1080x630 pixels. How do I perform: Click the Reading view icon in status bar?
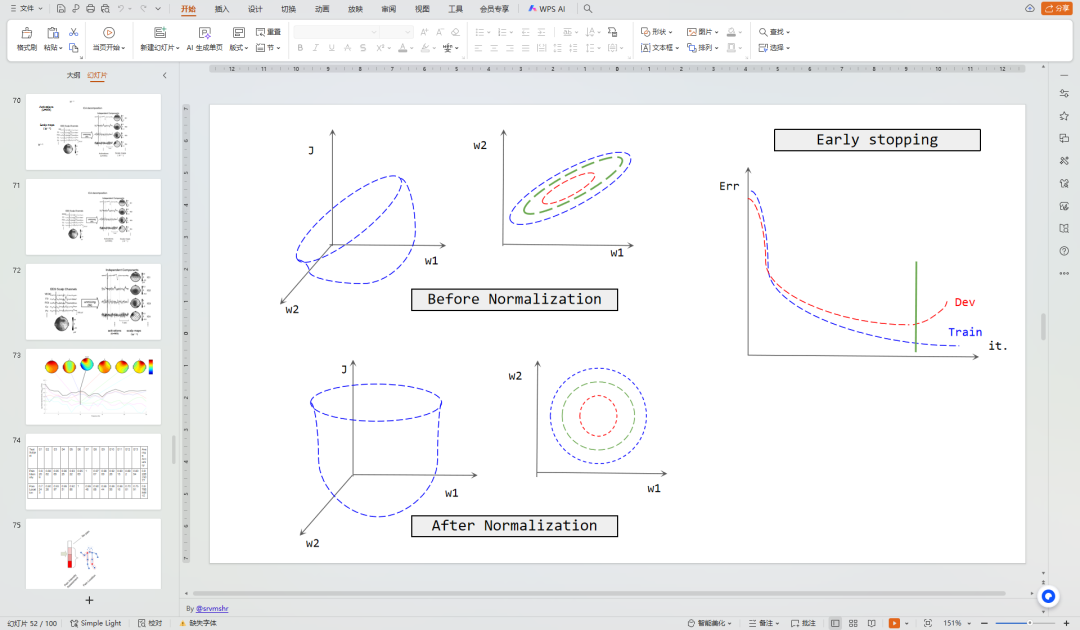pos(872,623)
